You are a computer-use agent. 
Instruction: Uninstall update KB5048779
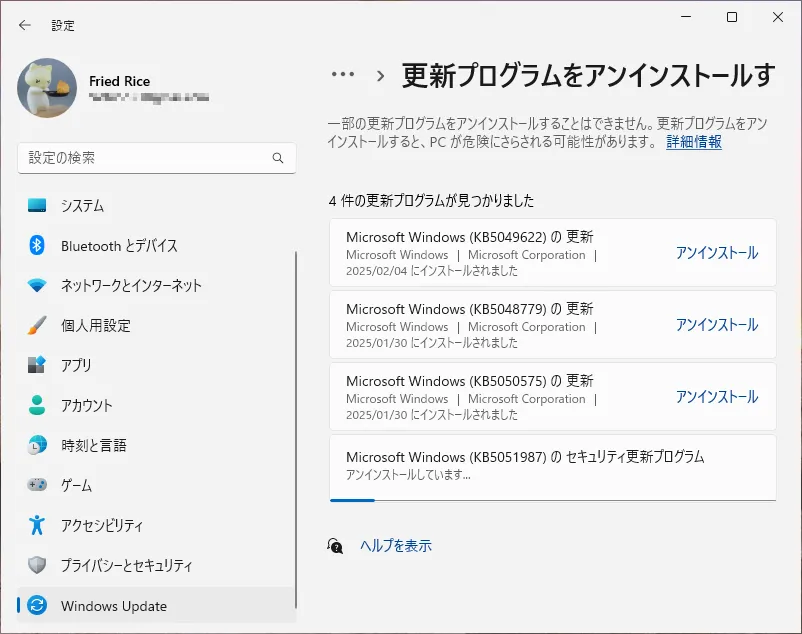point(717,325)
